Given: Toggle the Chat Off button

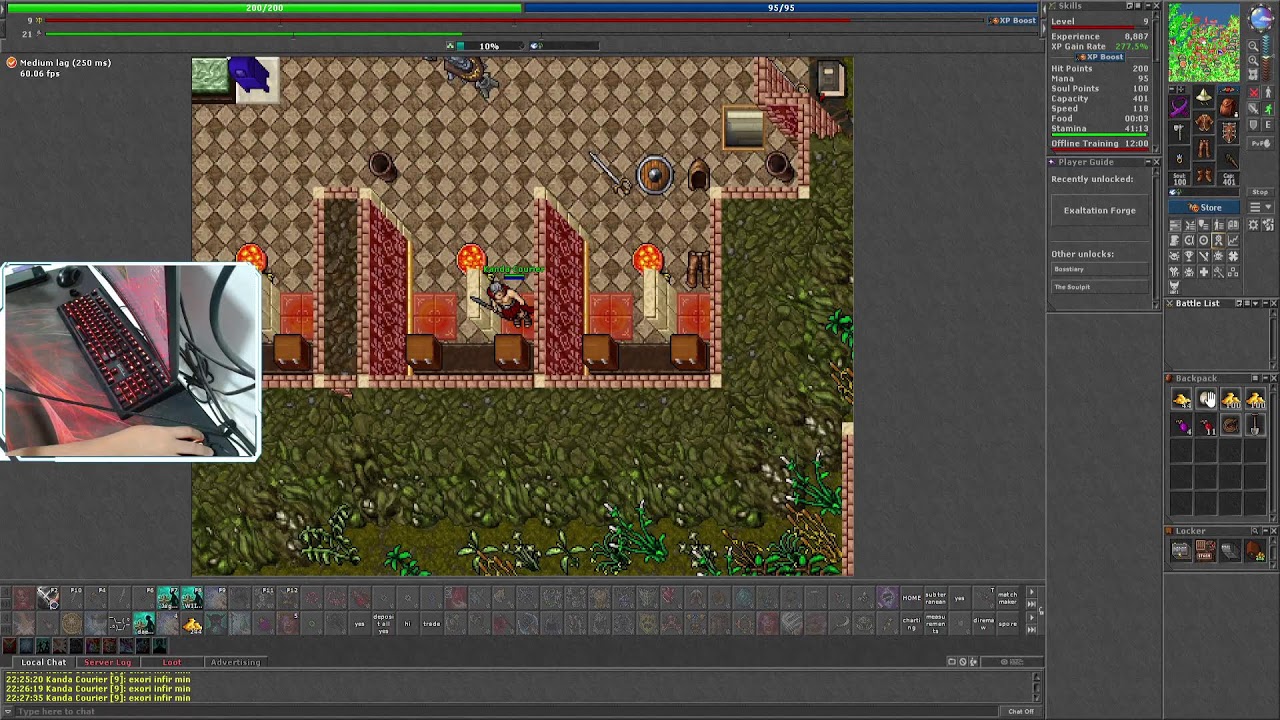Looking at the screenshot, I should (x=1021, y=711).
